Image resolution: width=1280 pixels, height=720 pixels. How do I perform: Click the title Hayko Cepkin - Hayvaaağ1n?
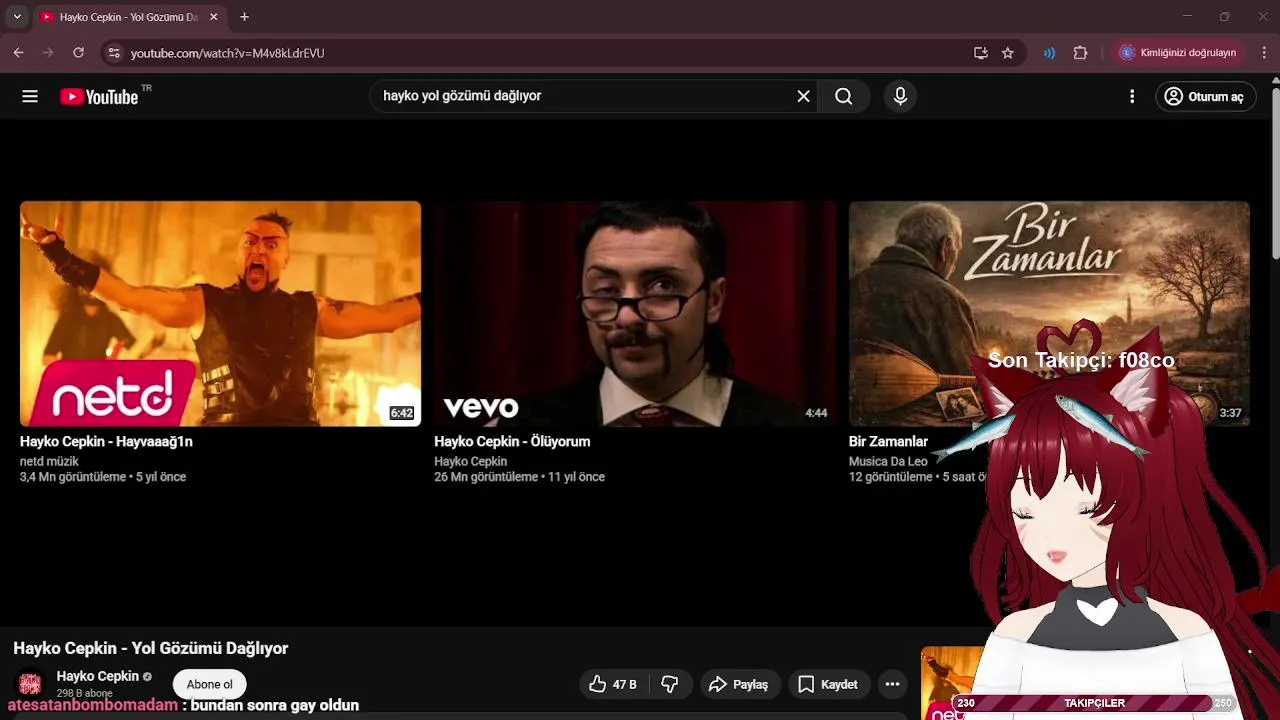coord(106,441)
